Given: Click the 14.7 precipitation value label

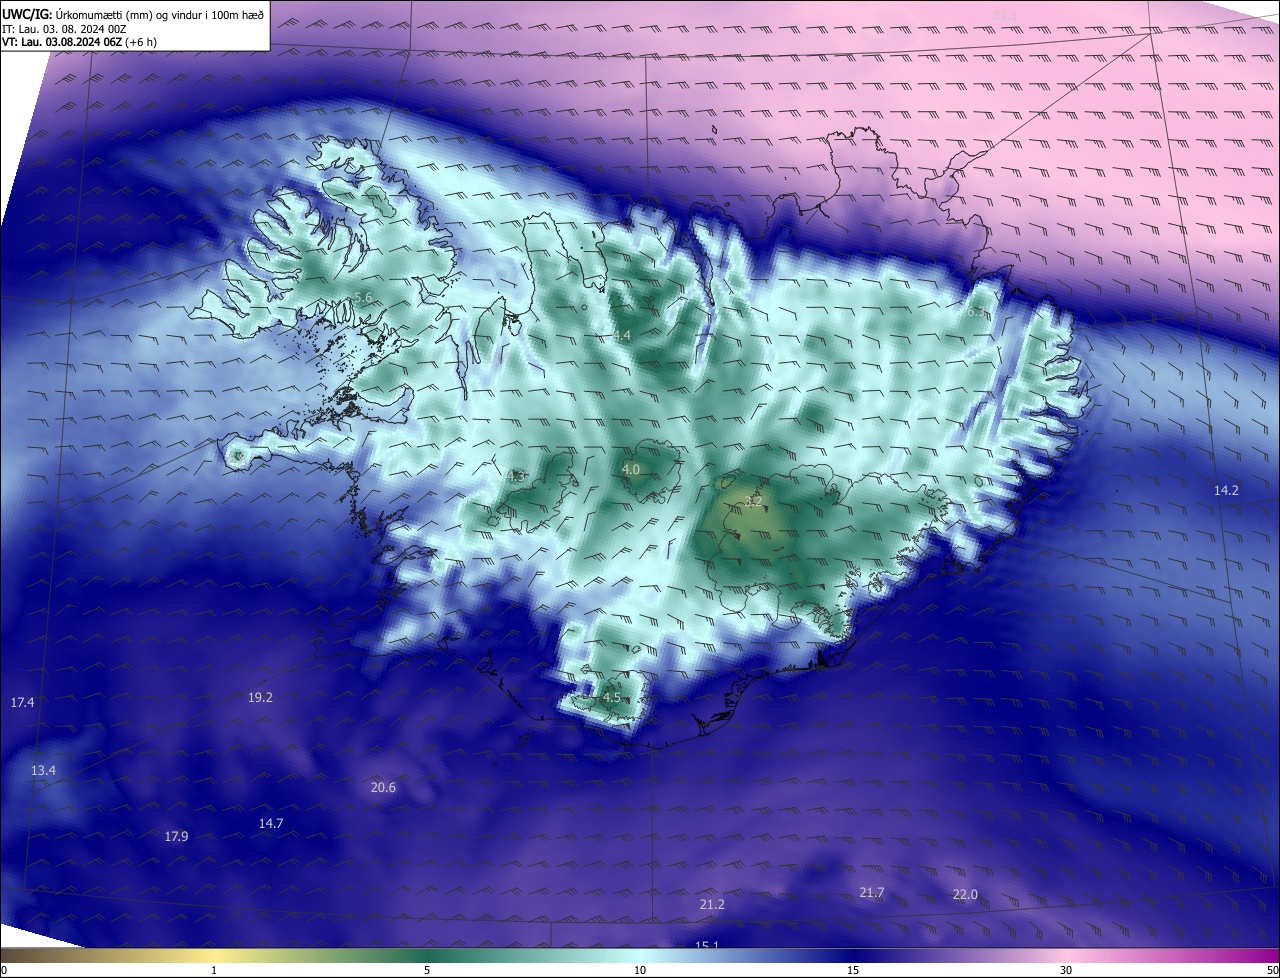Looking at the screenshot, I should click(x=271, y=823).
